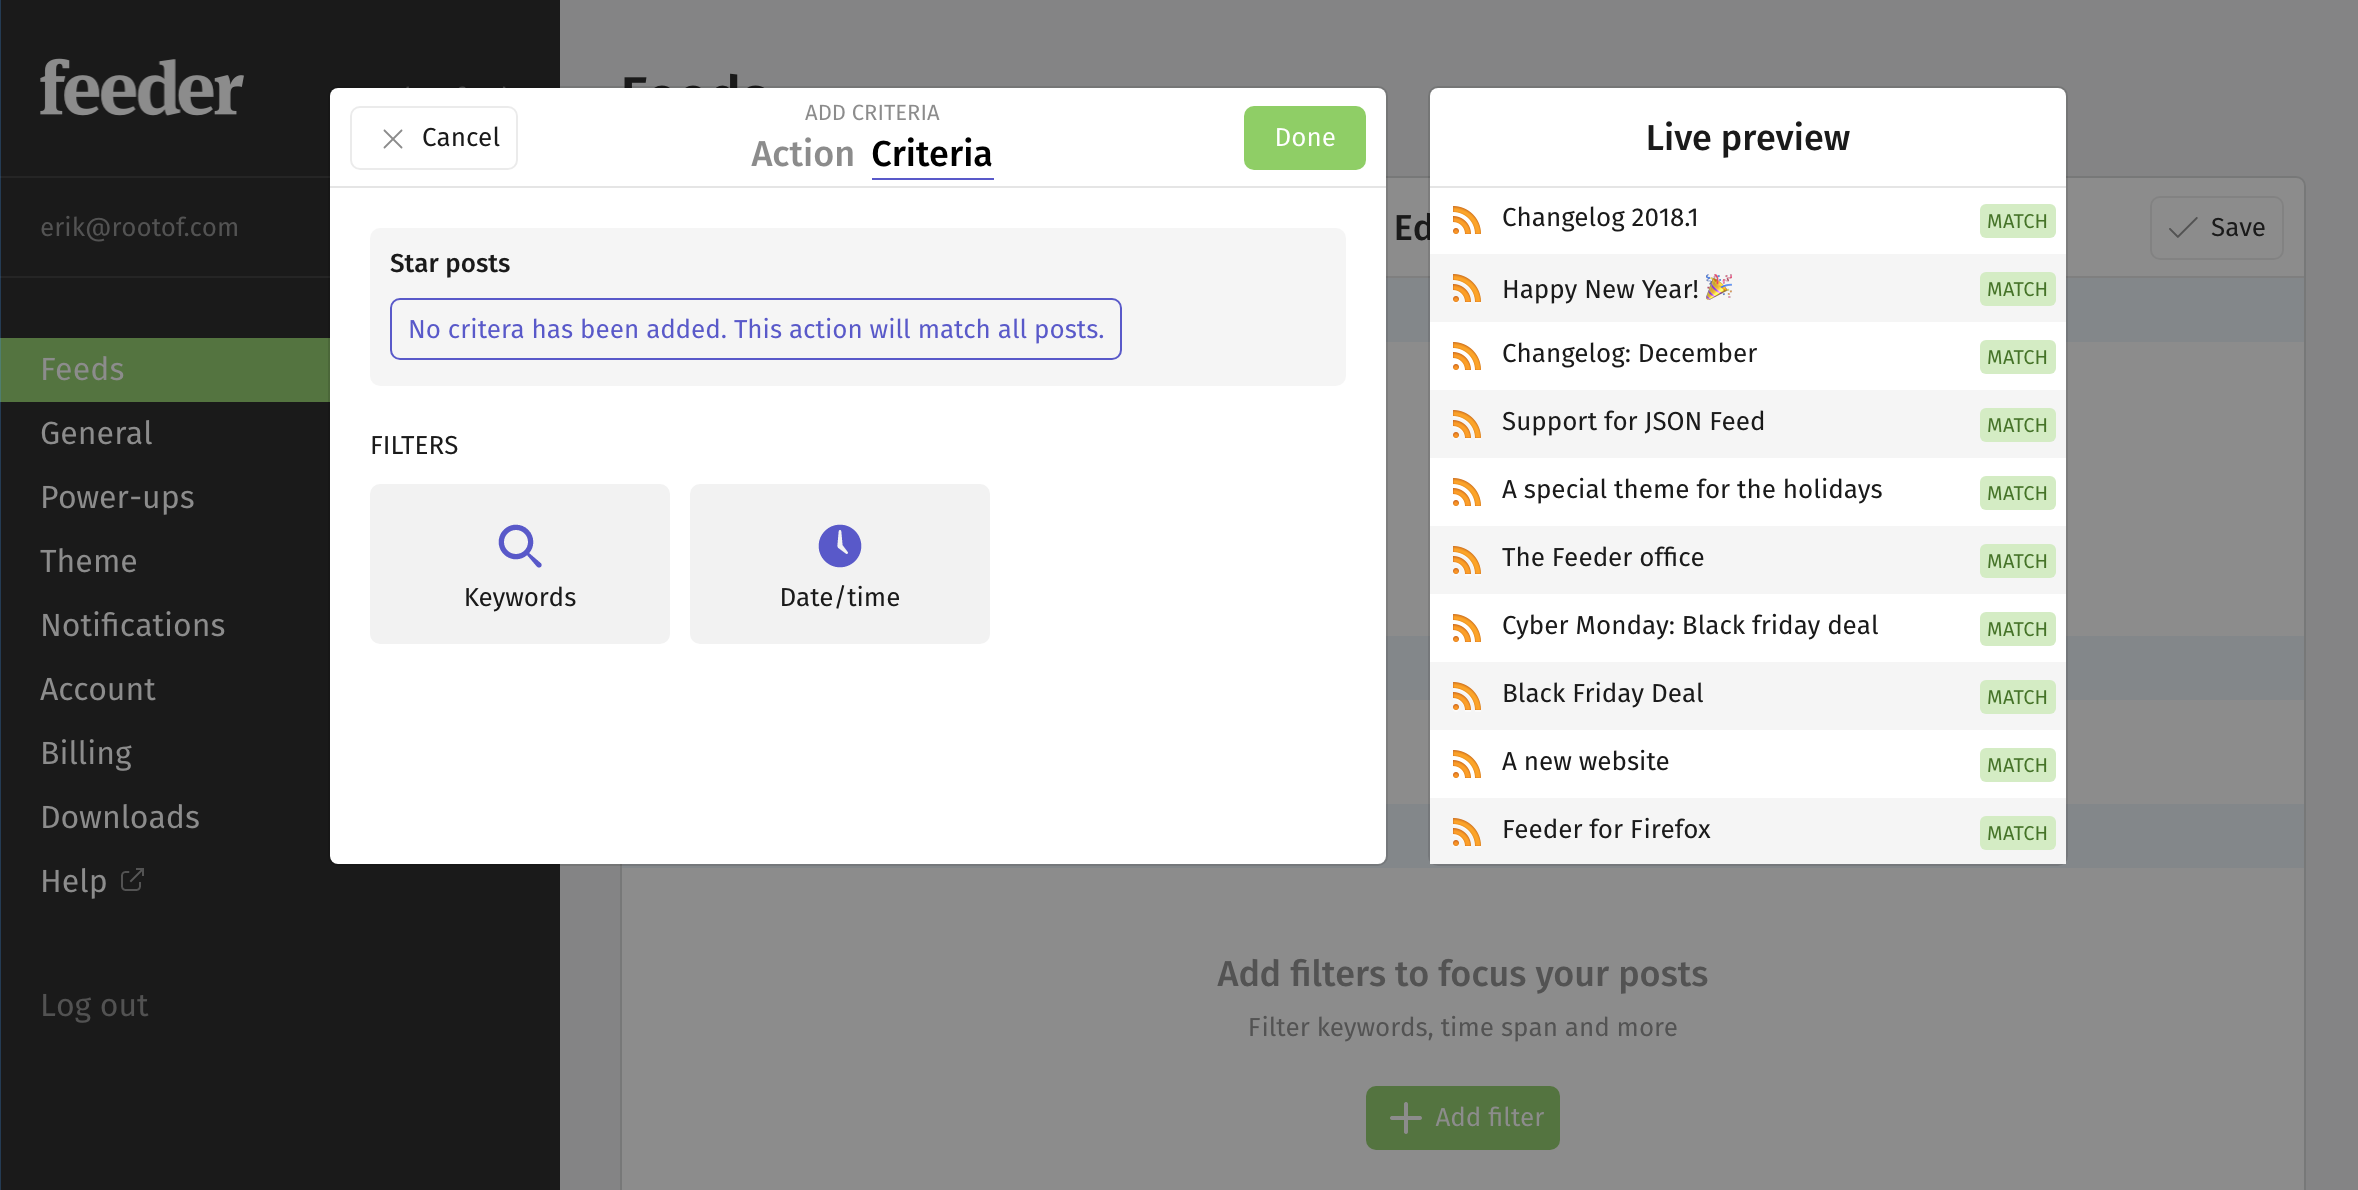Click RSS icon beside Cyber Monday post
The height and width of the screenshot is (1190, 2358).
click(1466, 628)
